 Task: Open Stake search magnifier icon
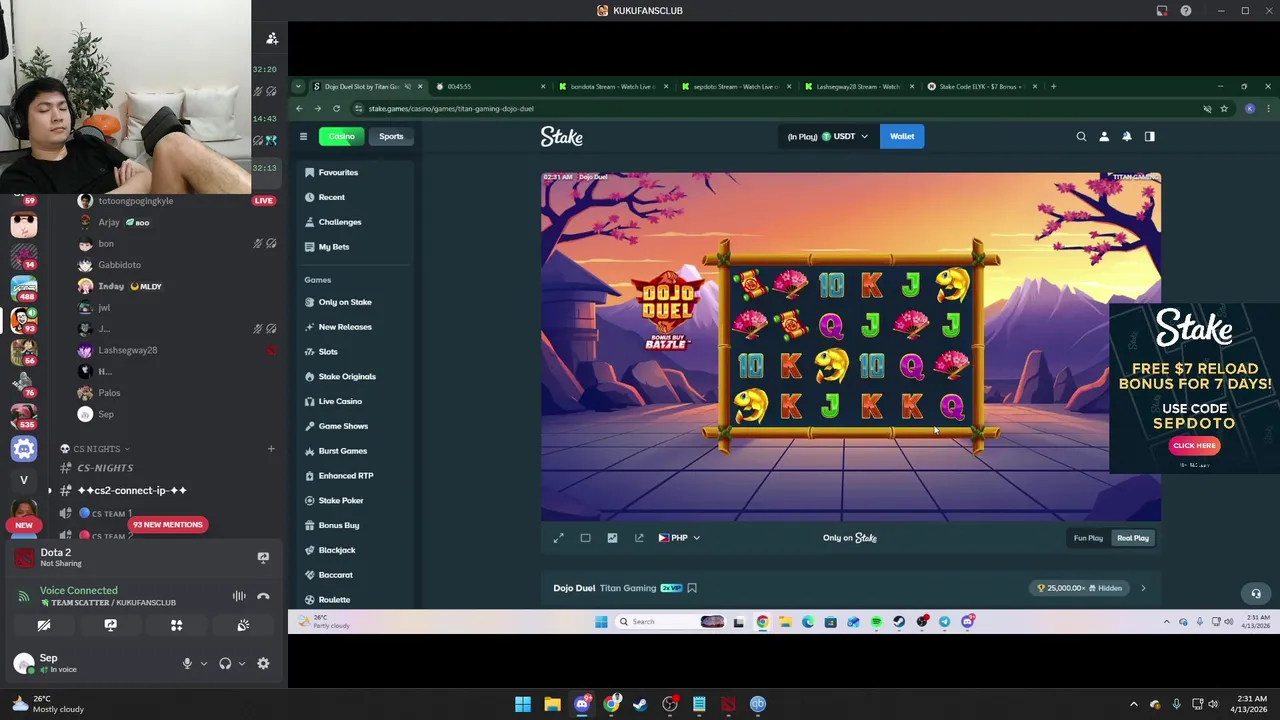(x=1081, y=136)
